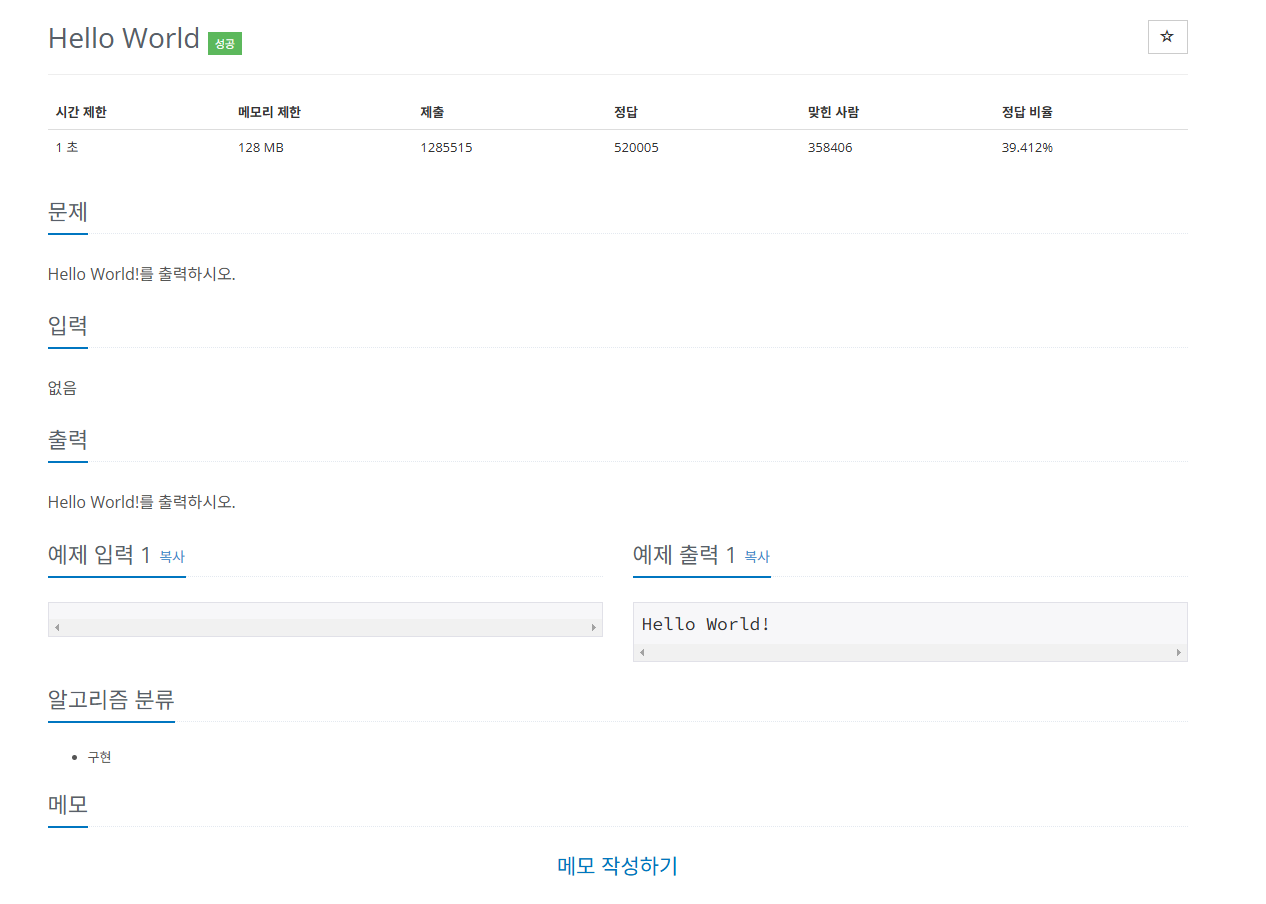Copy the sample output via its 복사 link
1266x904 pixels.
pos(756,557)
